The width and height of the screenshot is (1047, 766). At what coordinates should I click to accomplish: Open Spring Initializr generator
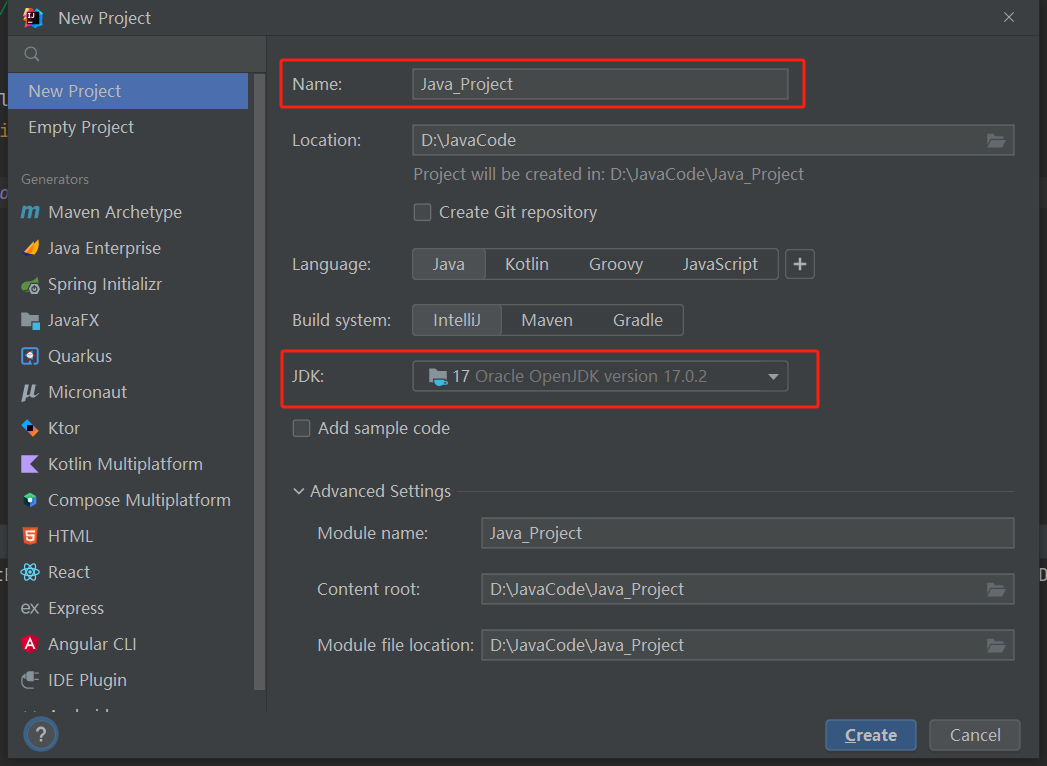tap(128, 284)
